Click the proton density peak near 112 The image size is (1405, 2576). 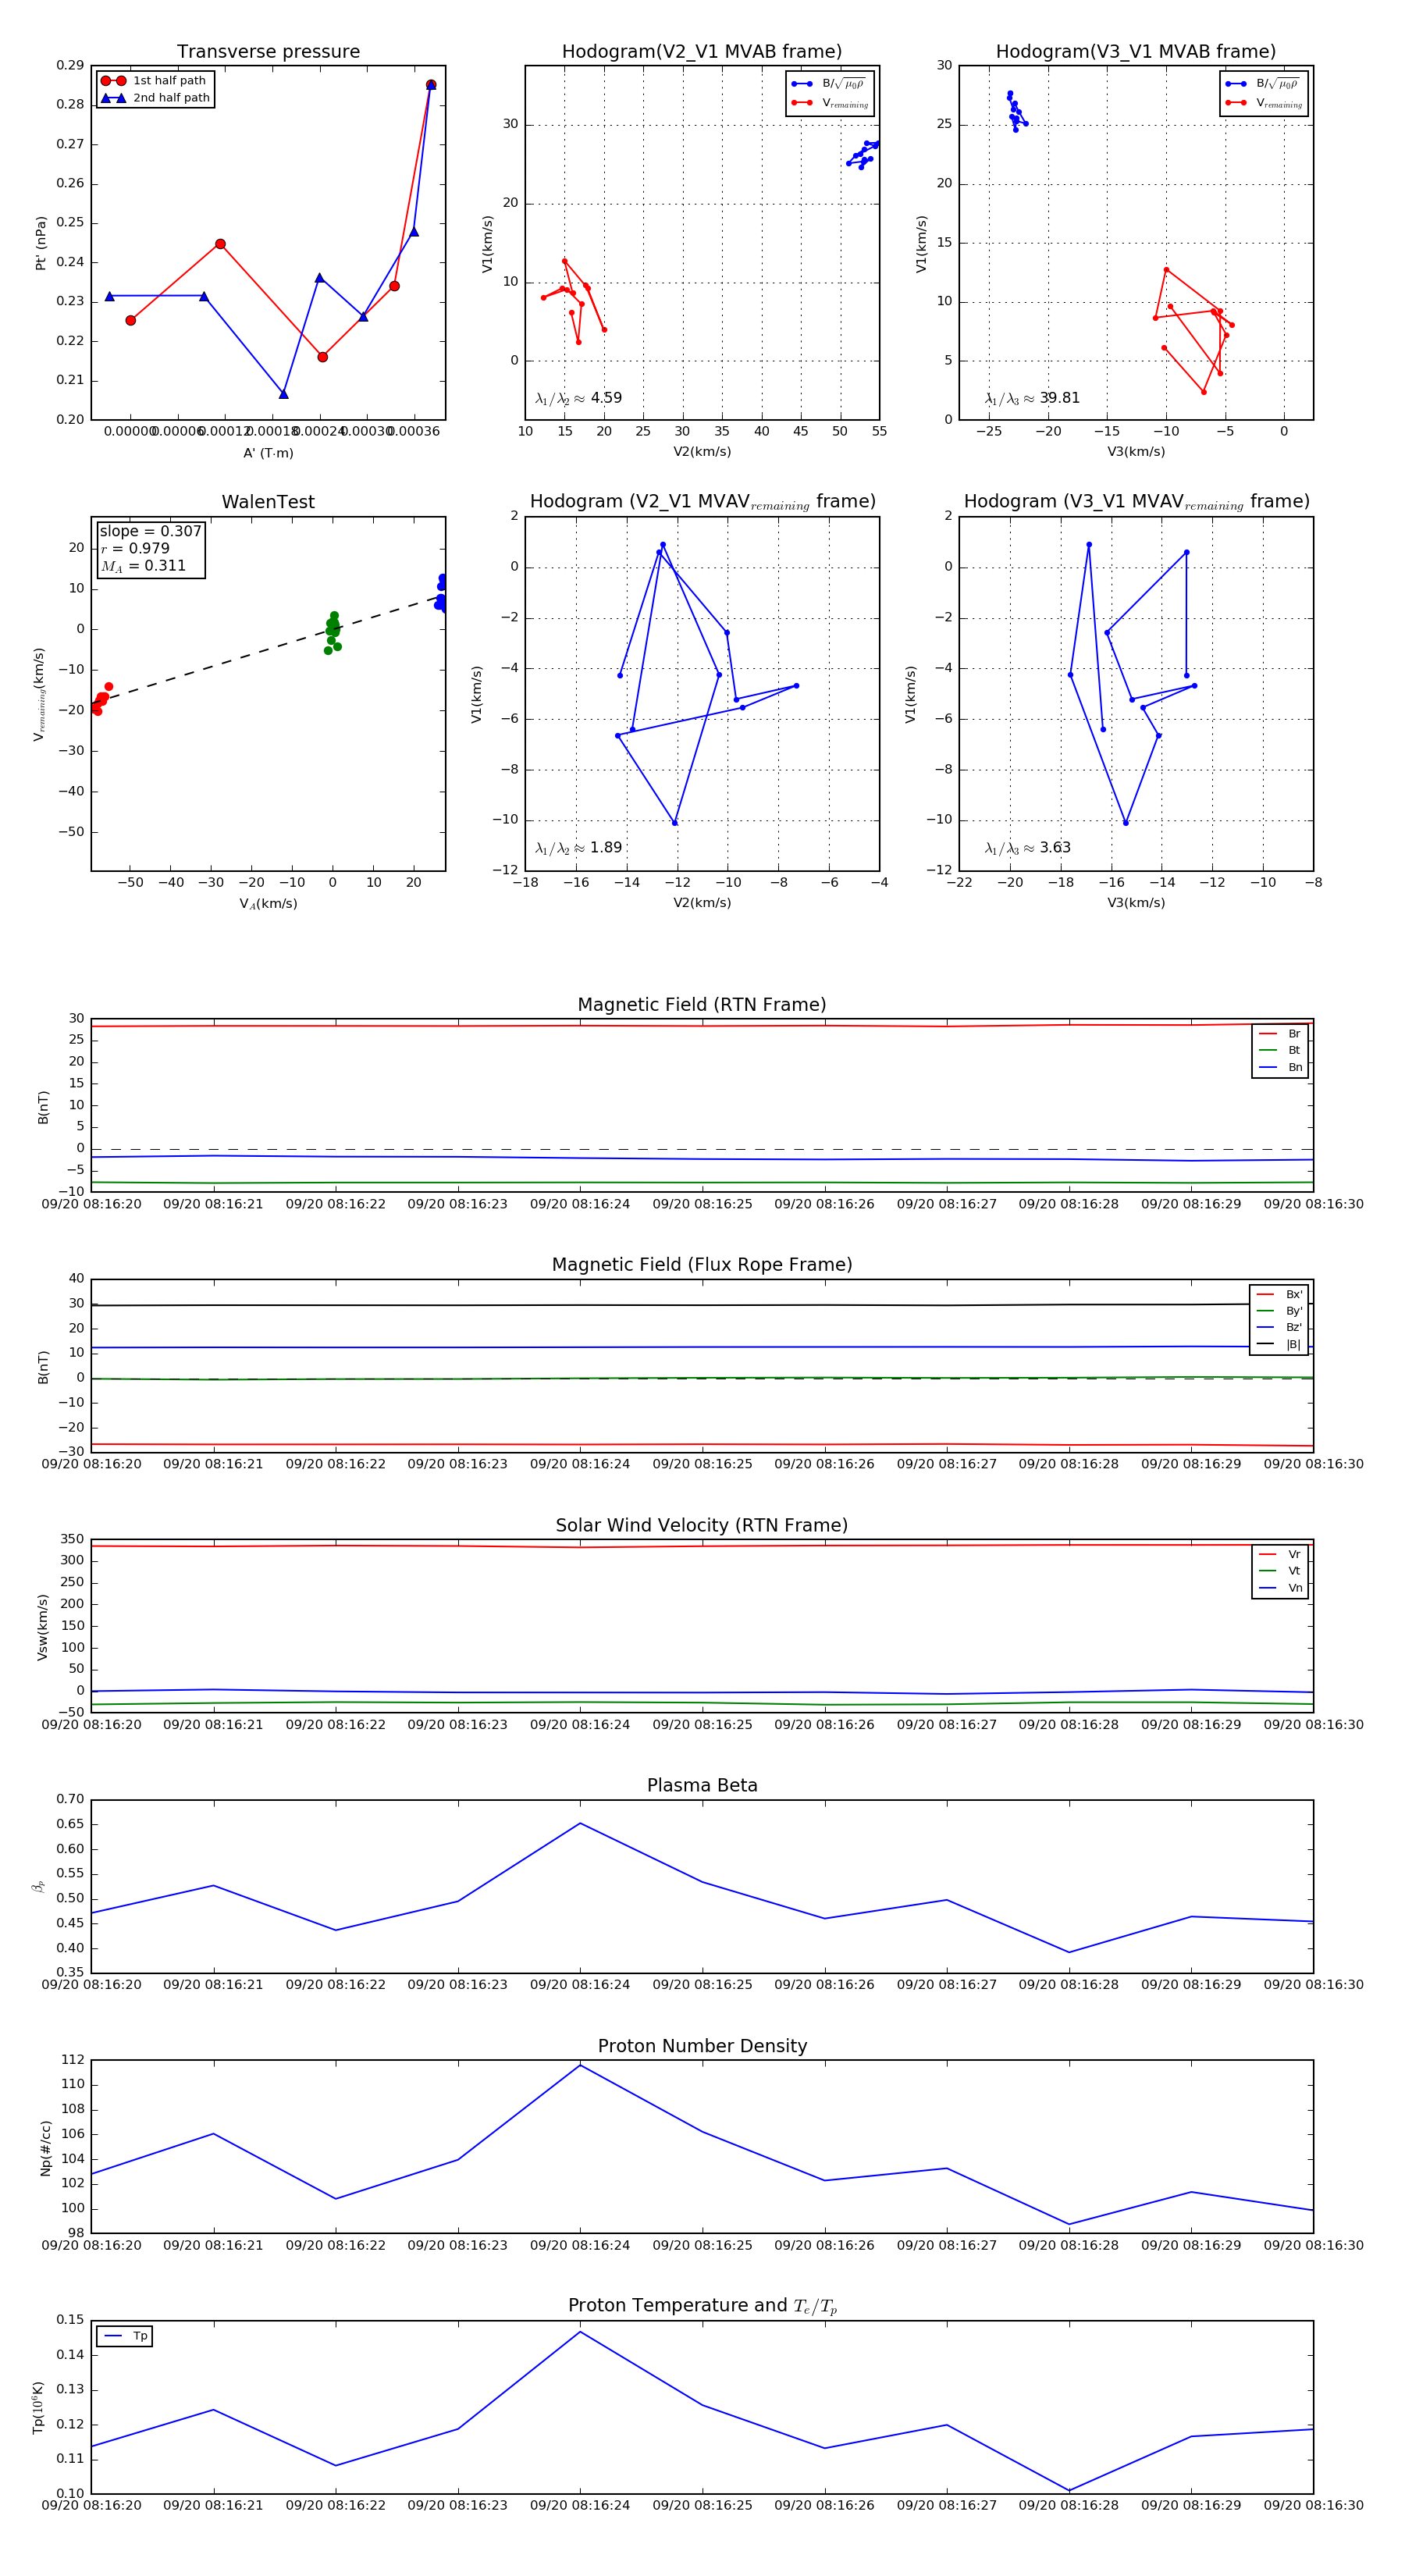pos(580,2065)
